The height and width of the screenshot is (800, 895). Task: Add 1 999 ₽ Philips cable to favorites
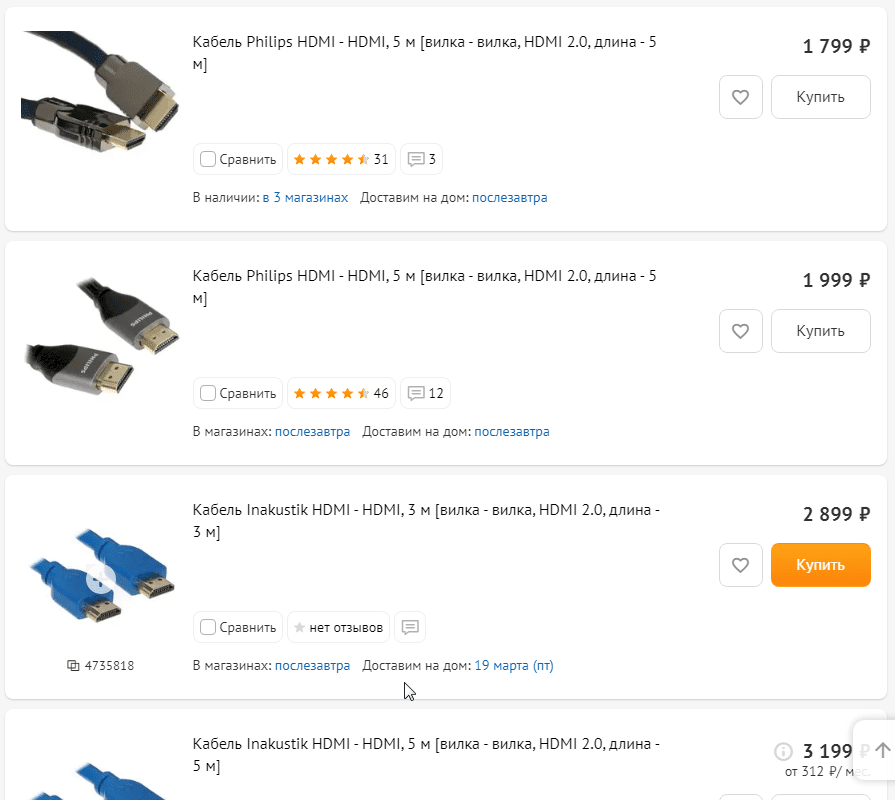[741, 331]
